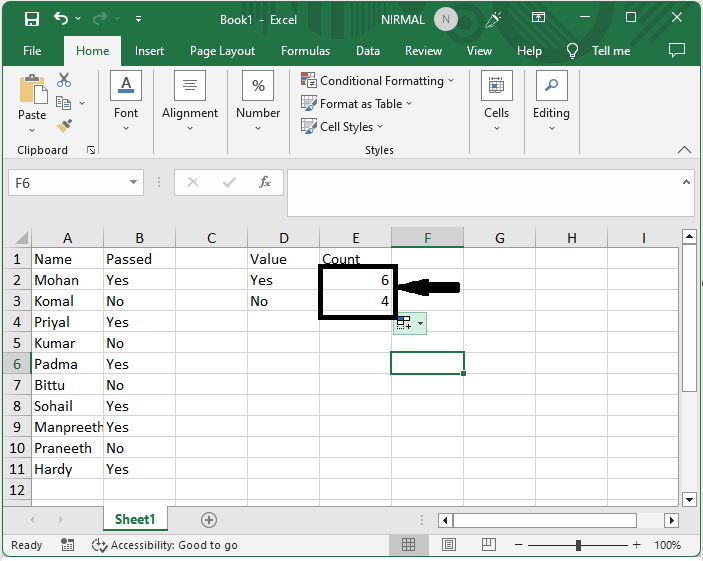This screenshot has height=561, width=703.
Task: Open Cell Styles gallery
Action: 343,126
